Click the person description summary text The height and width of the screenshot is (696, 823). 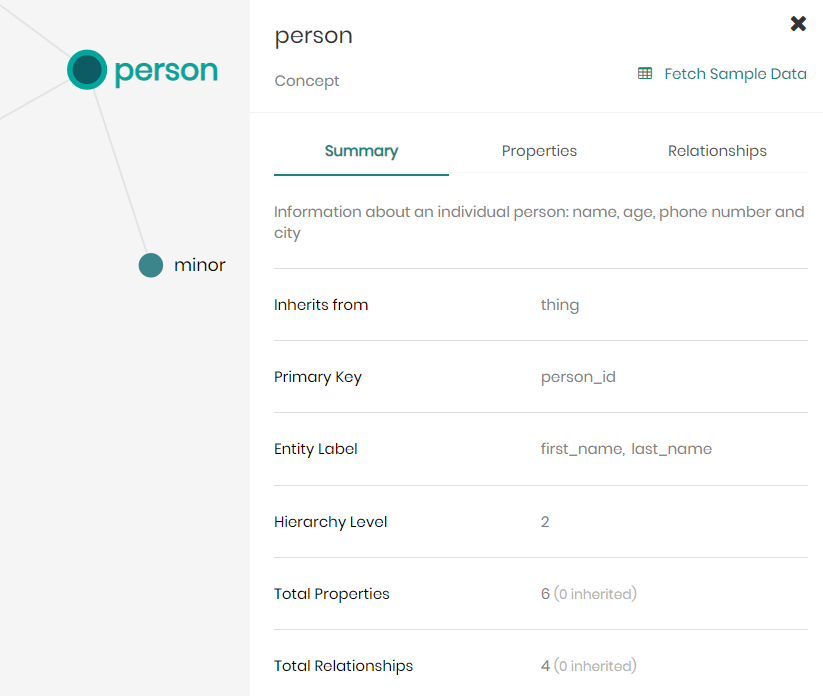click(x=538, y=222)
